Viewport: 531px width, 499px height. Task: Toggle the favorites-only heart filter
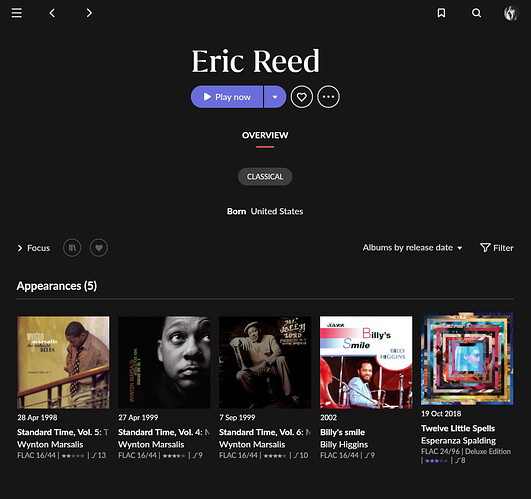(99, 248)
